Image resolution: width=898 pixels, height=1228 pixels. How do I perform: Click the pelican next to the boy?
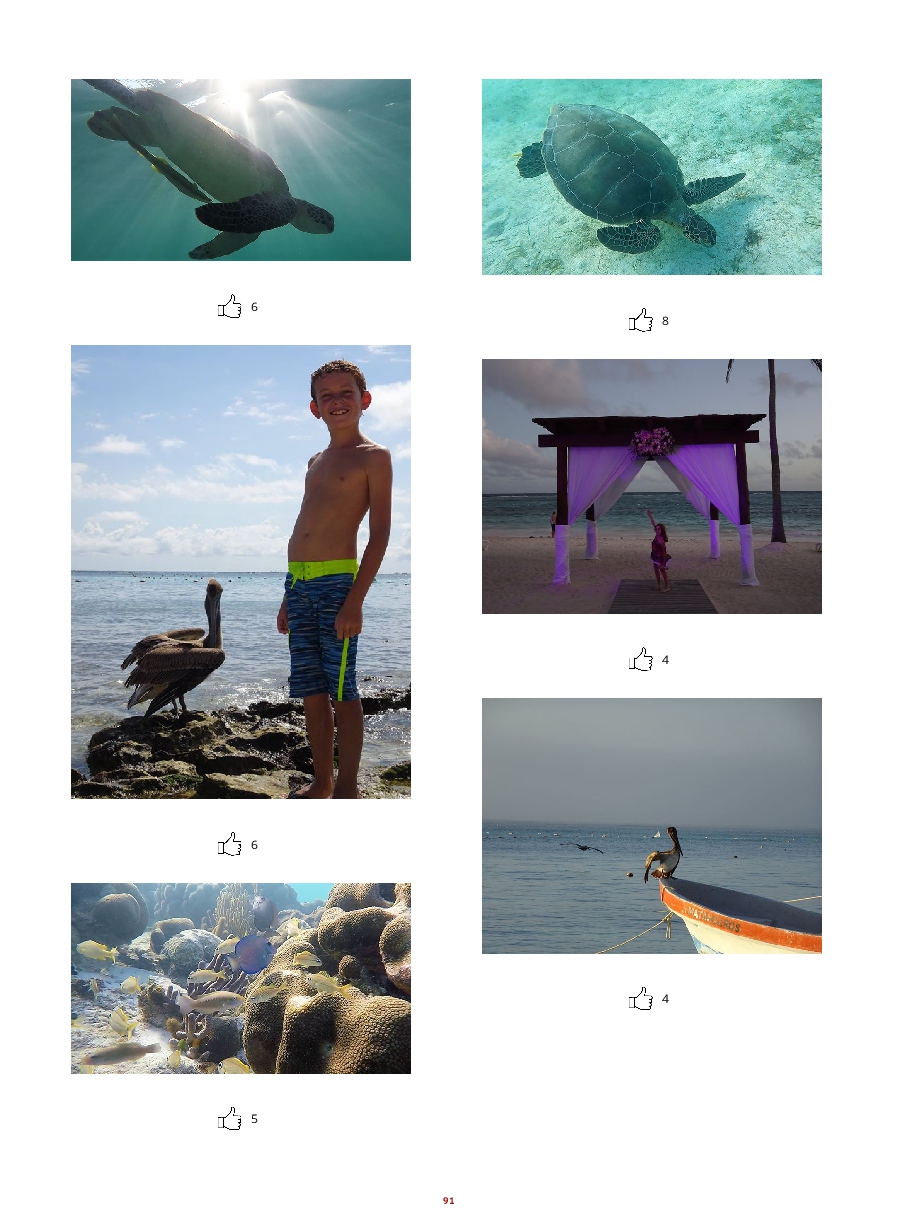coord(177,649)
